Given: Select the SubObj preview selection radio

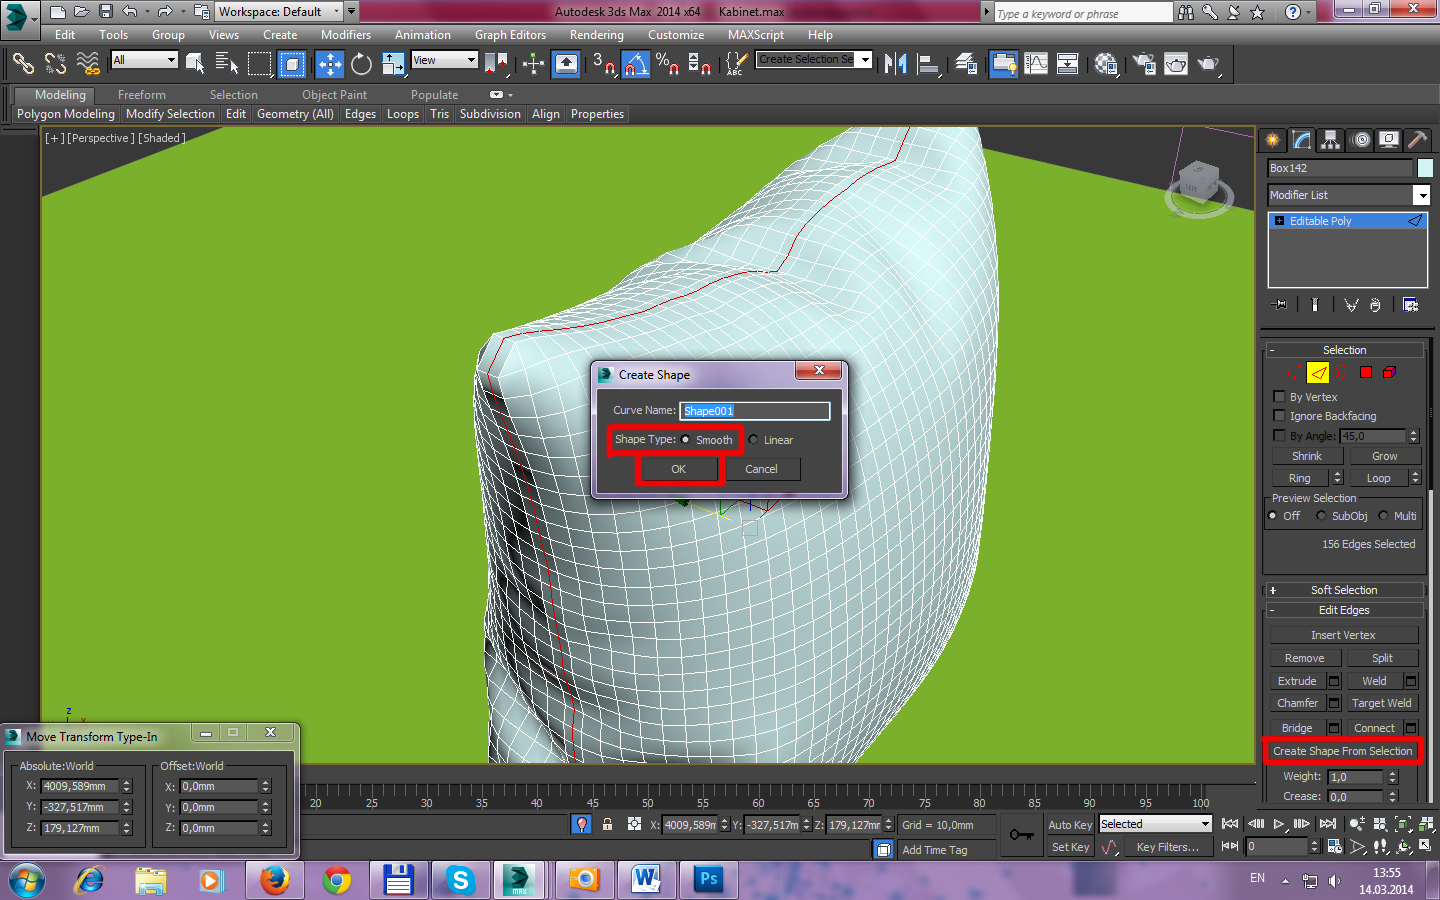Looking at the screenshot, I should 1321,516.
